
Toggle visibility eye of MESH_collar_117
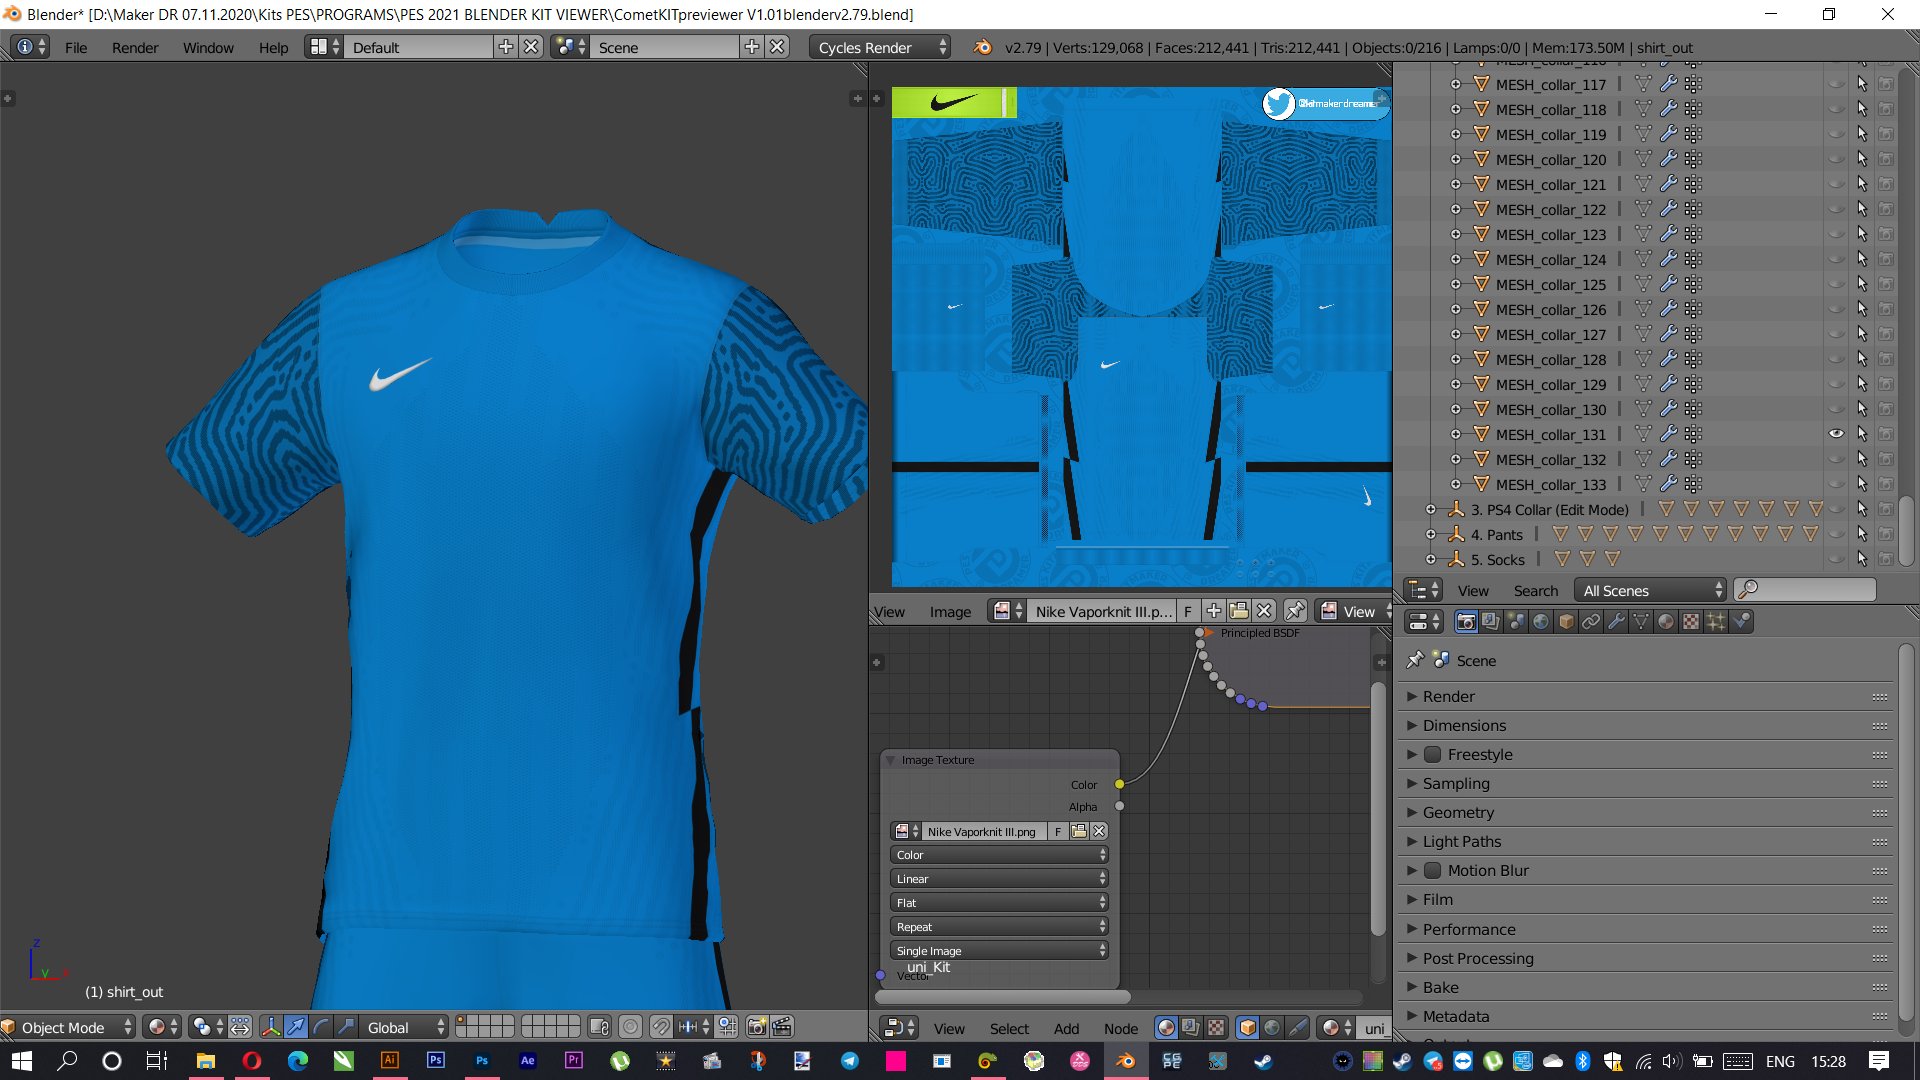[x=1836, y=84]
